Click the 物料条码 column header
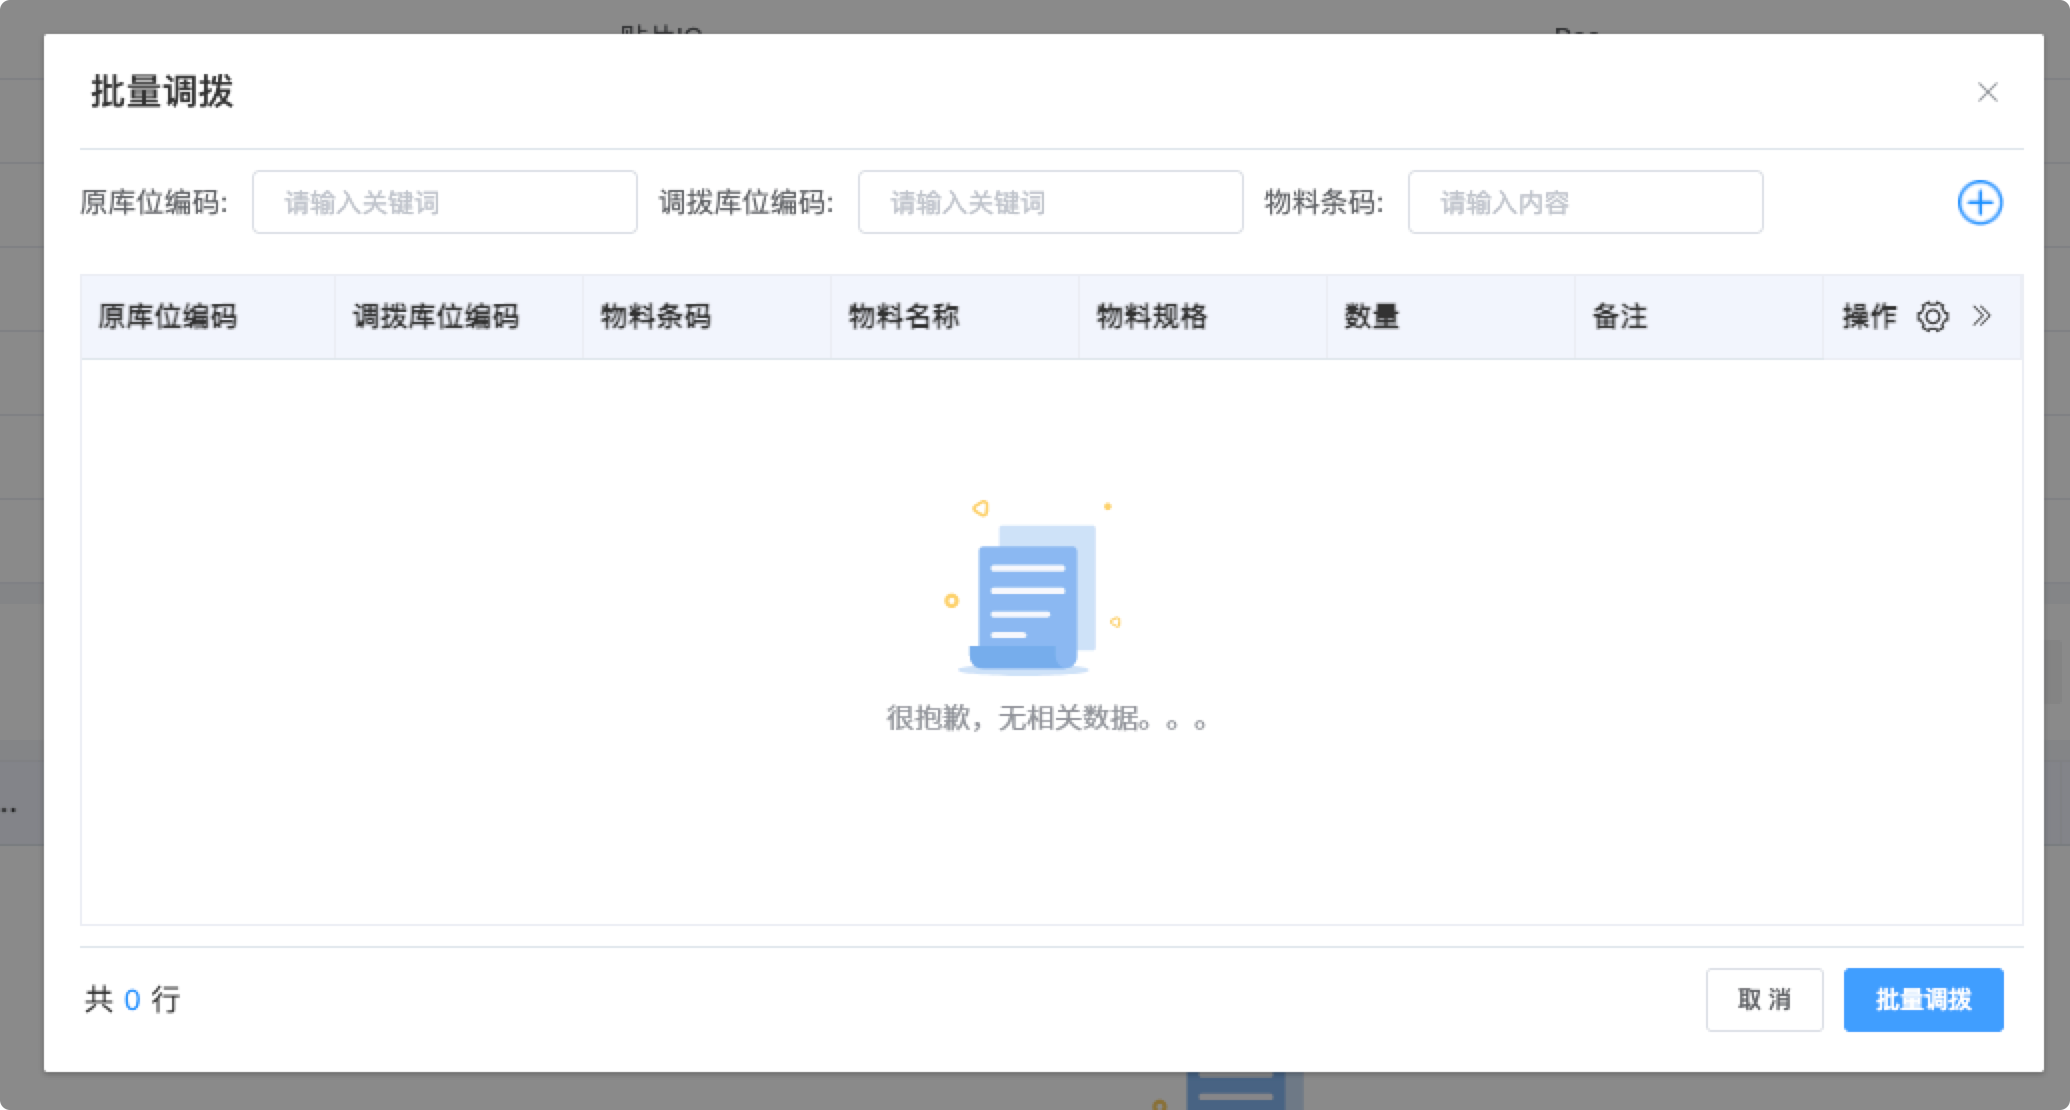Image resolution: width=2070 pixels, height=1110 pixels. (656, 317)
